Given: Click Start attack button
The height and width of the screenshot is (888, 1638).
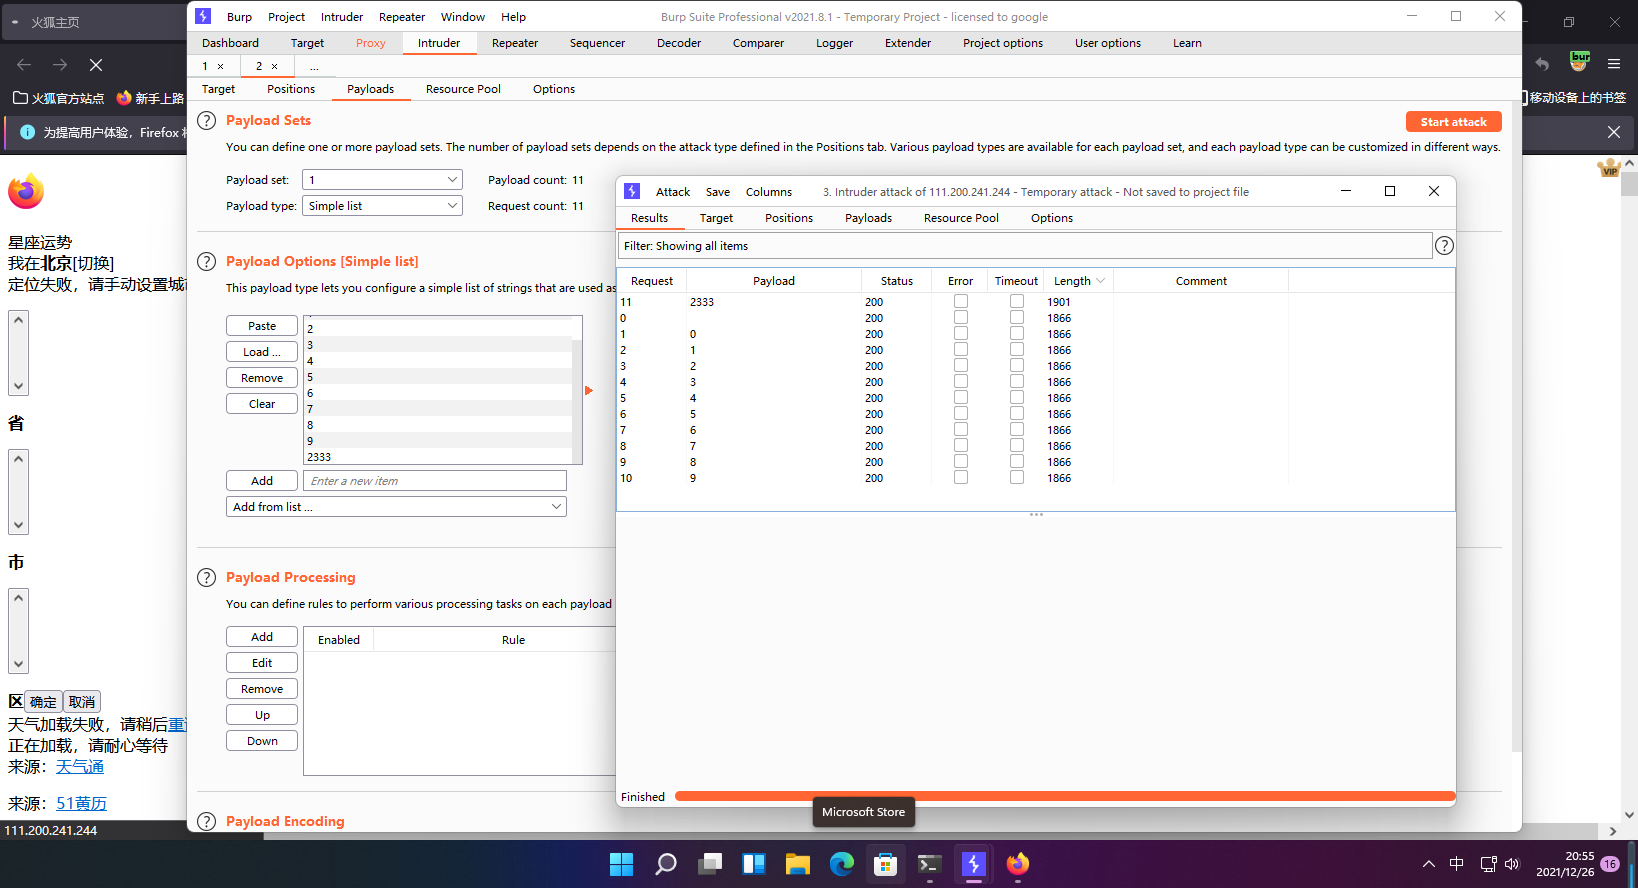Looking at the screenshot, I should tap(1454, 122).
